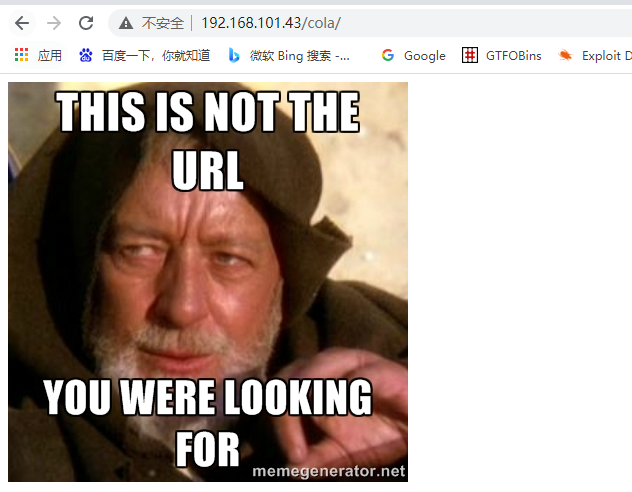This screenshot has height=492, width=632.
Task: Open the Apps grid icon
Action: point(21,55)
